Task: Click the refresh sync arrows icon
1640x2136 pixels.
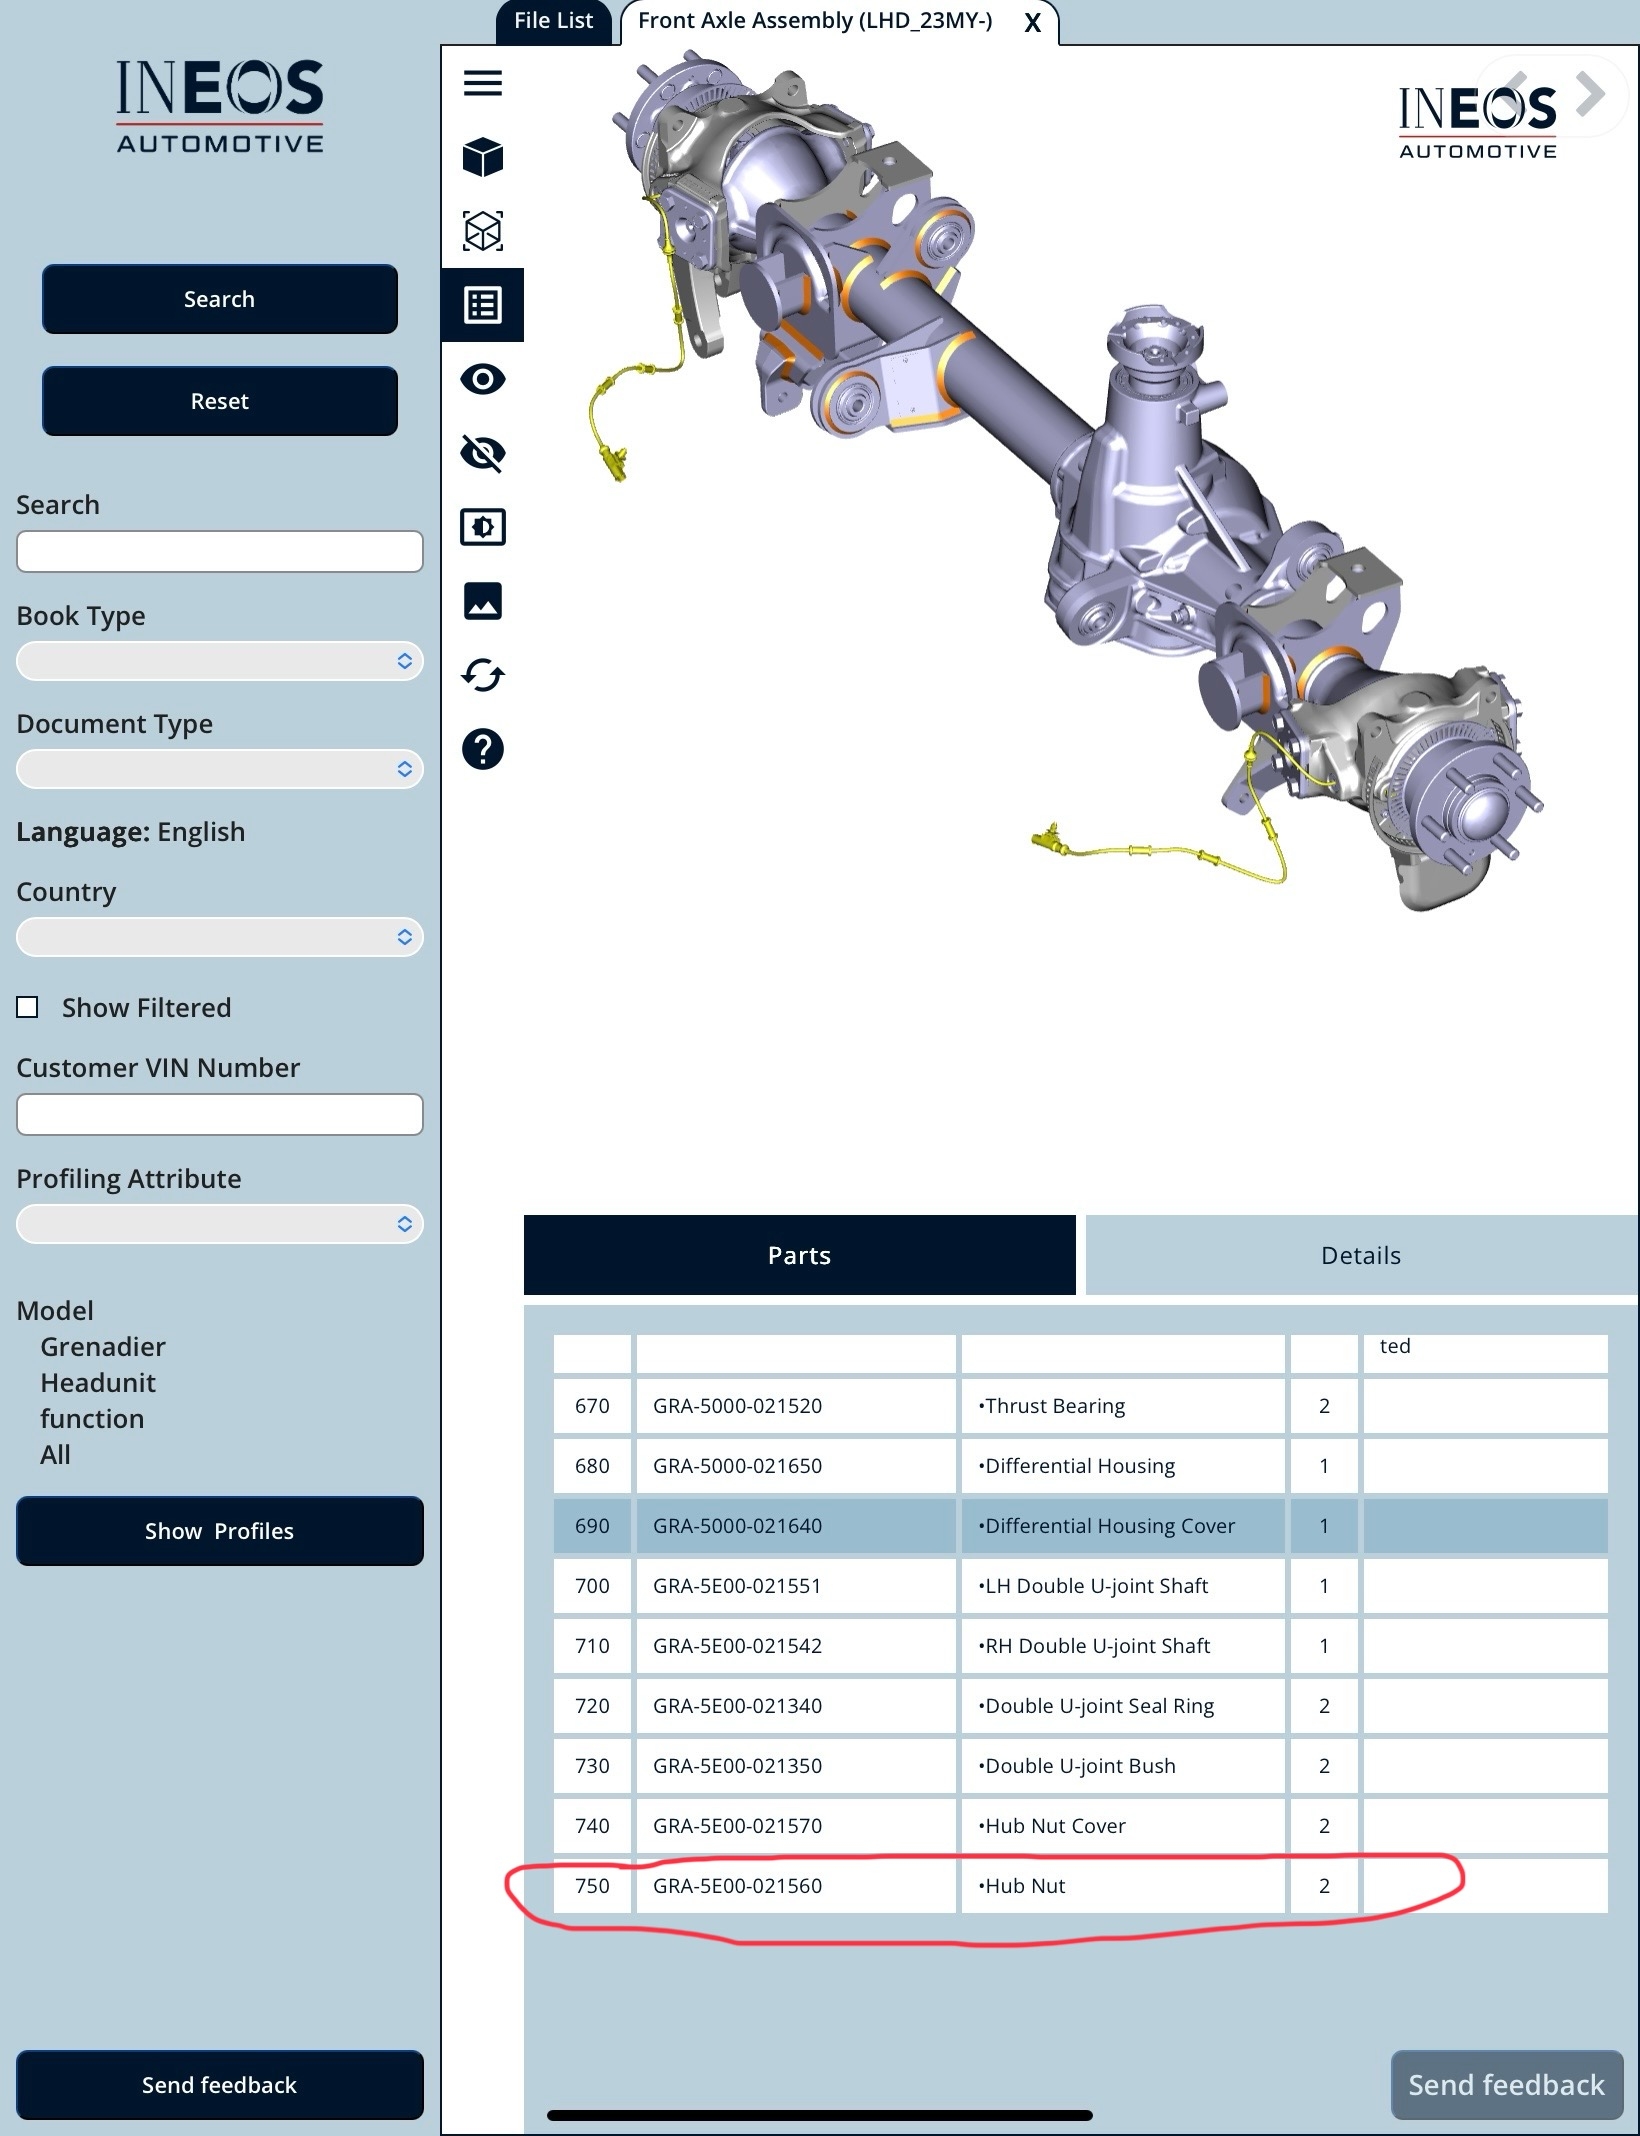Action: 483,675
